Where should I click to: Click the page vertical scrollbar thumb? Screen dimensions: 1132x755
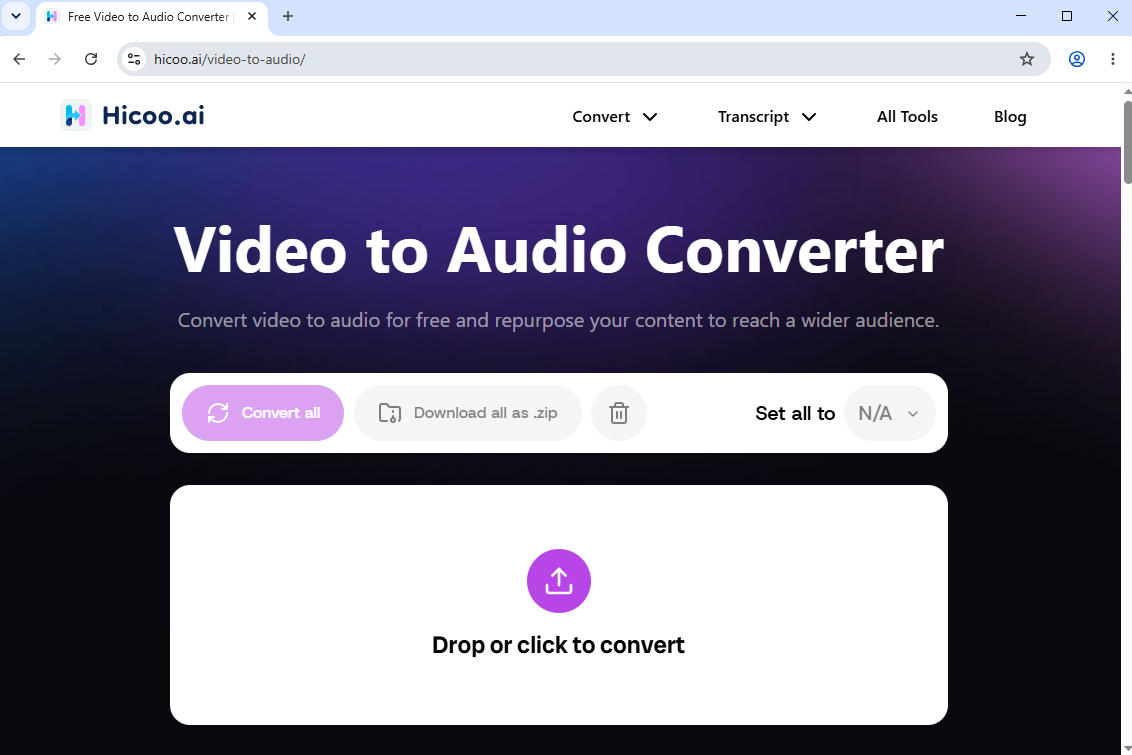pos(1127,142)
